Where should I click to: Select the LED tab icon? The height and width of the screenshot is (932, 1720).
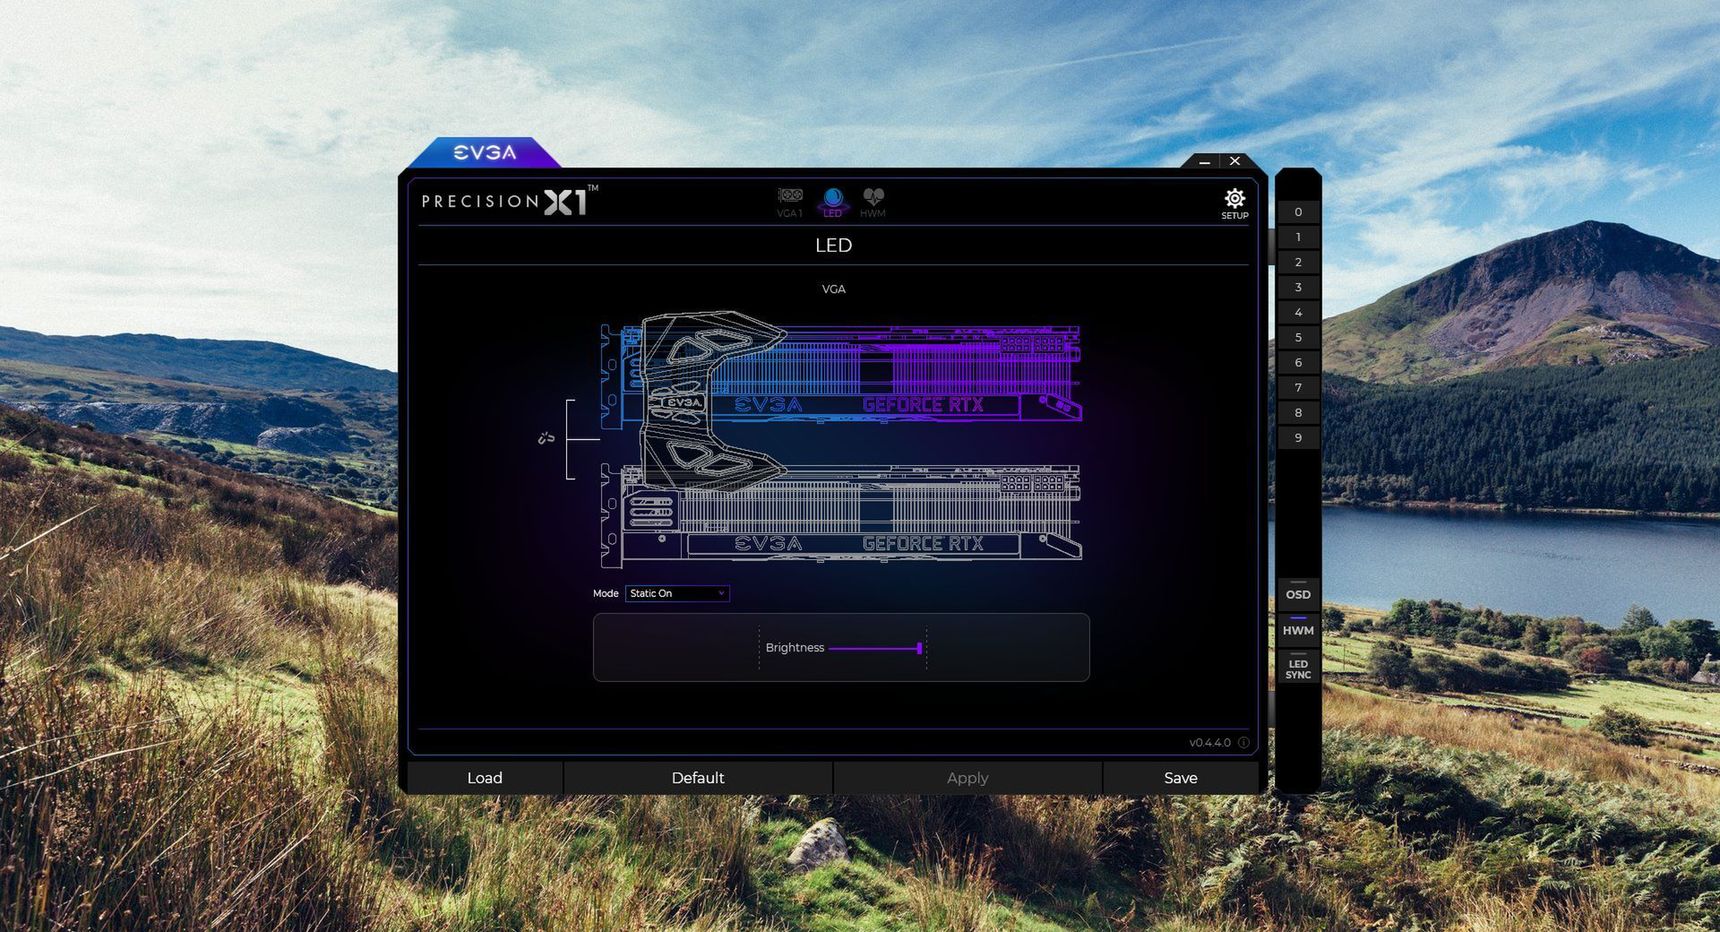pos(832,201)
